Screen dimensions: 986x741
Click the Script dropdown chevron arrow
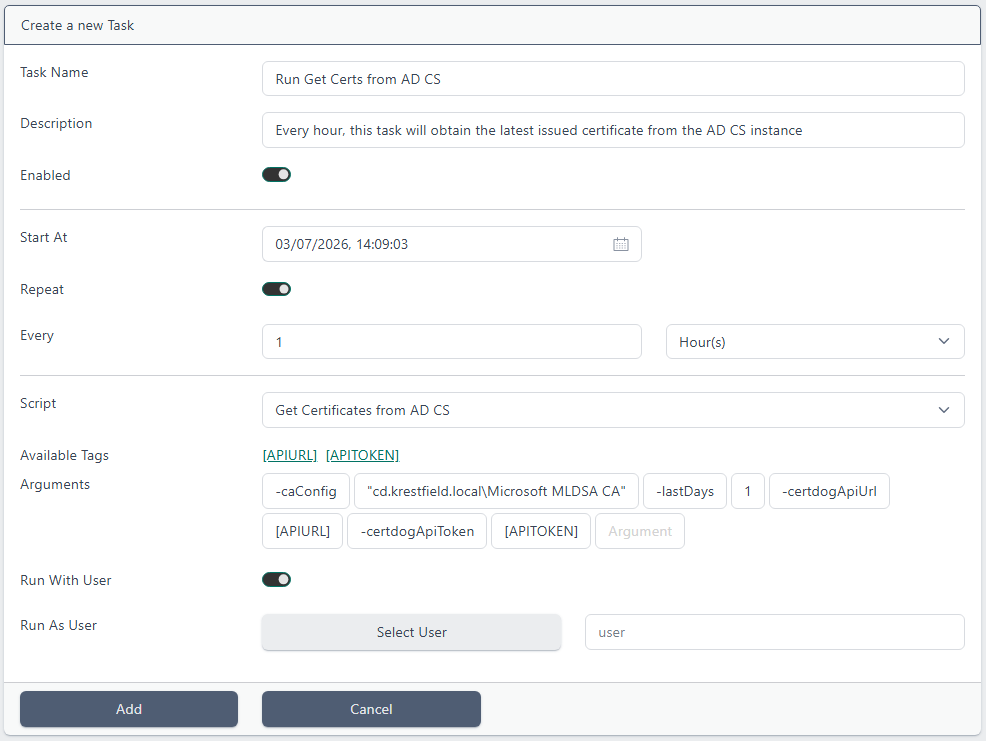point(944,410)
